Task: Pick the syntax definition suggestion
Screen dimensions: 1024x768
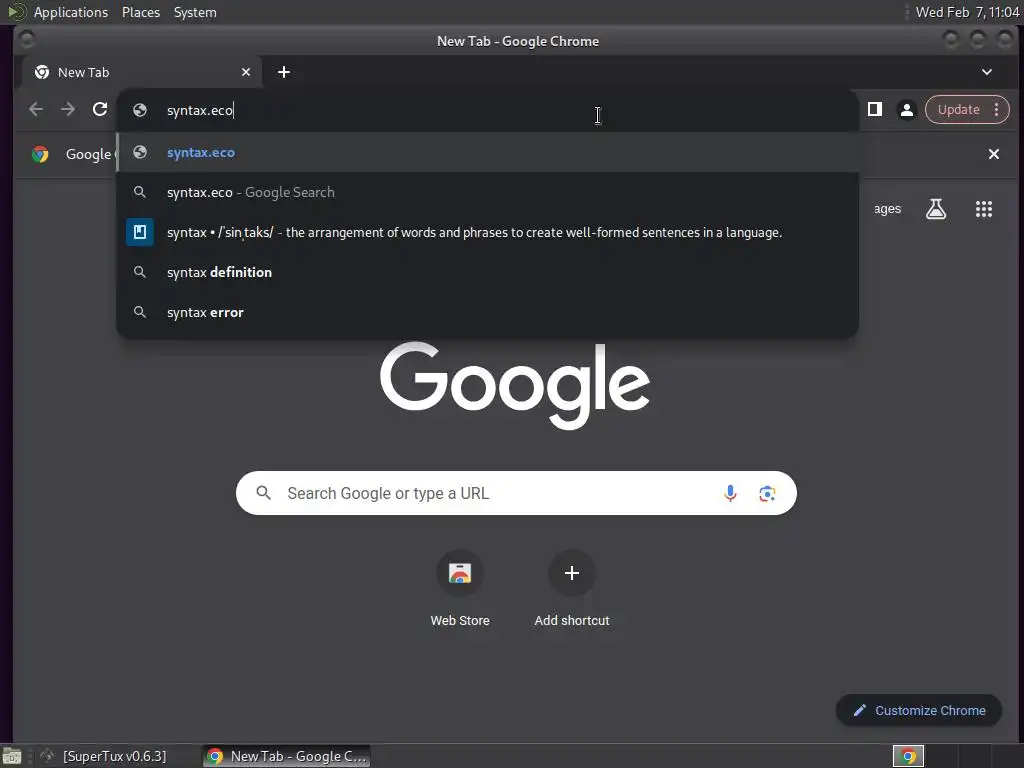Action: [488, 272]
